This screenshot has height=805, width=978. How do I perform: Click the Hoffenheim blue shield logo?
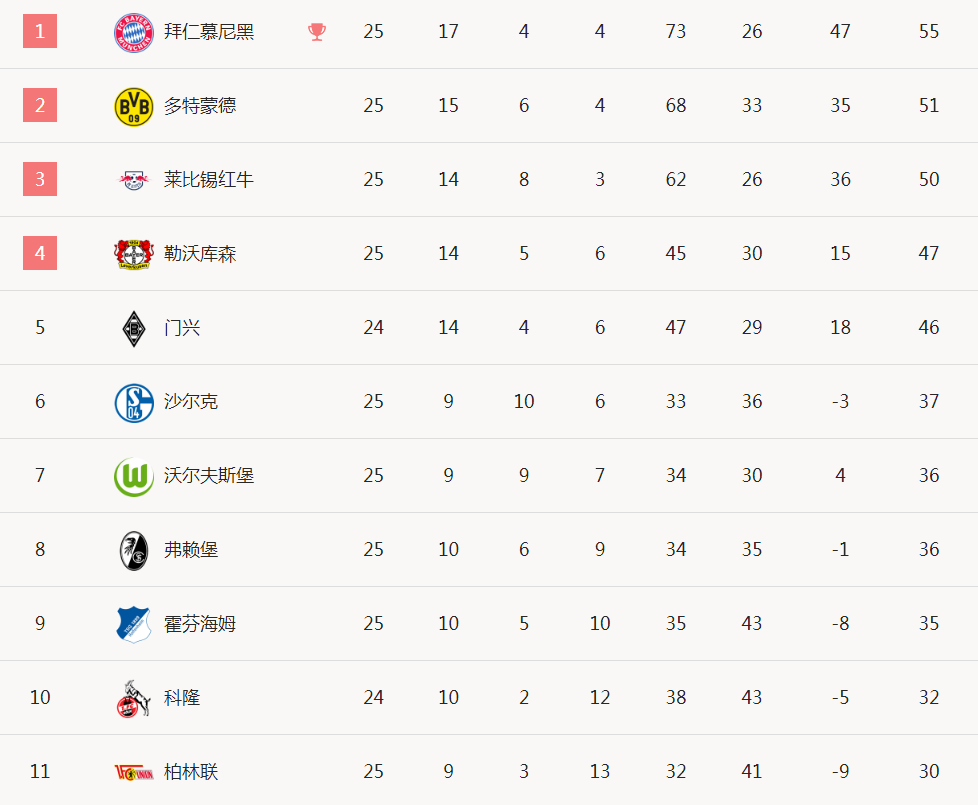point(133,625)
